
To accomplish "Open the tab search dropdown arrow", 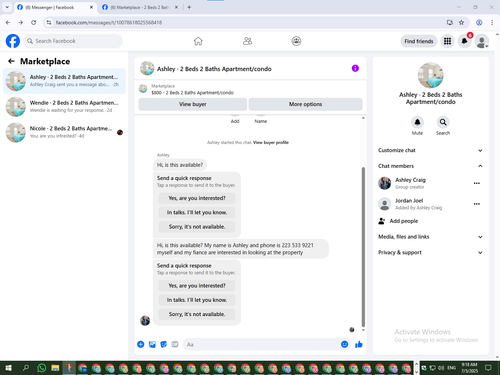I will (7, 7).
